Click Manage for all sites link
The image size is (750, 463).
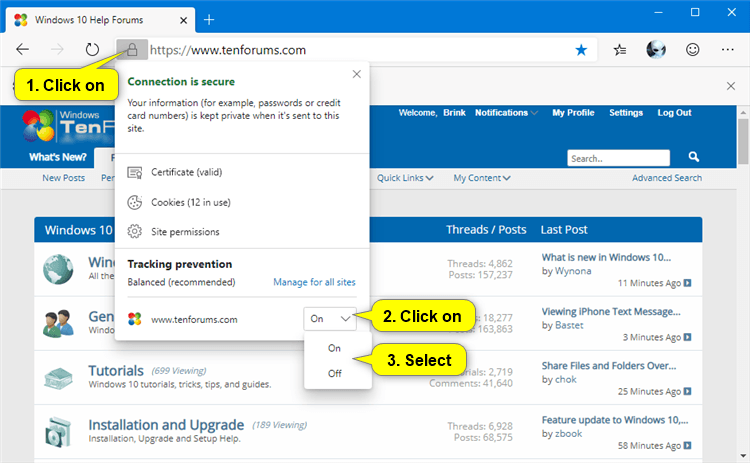pos(314,282)
